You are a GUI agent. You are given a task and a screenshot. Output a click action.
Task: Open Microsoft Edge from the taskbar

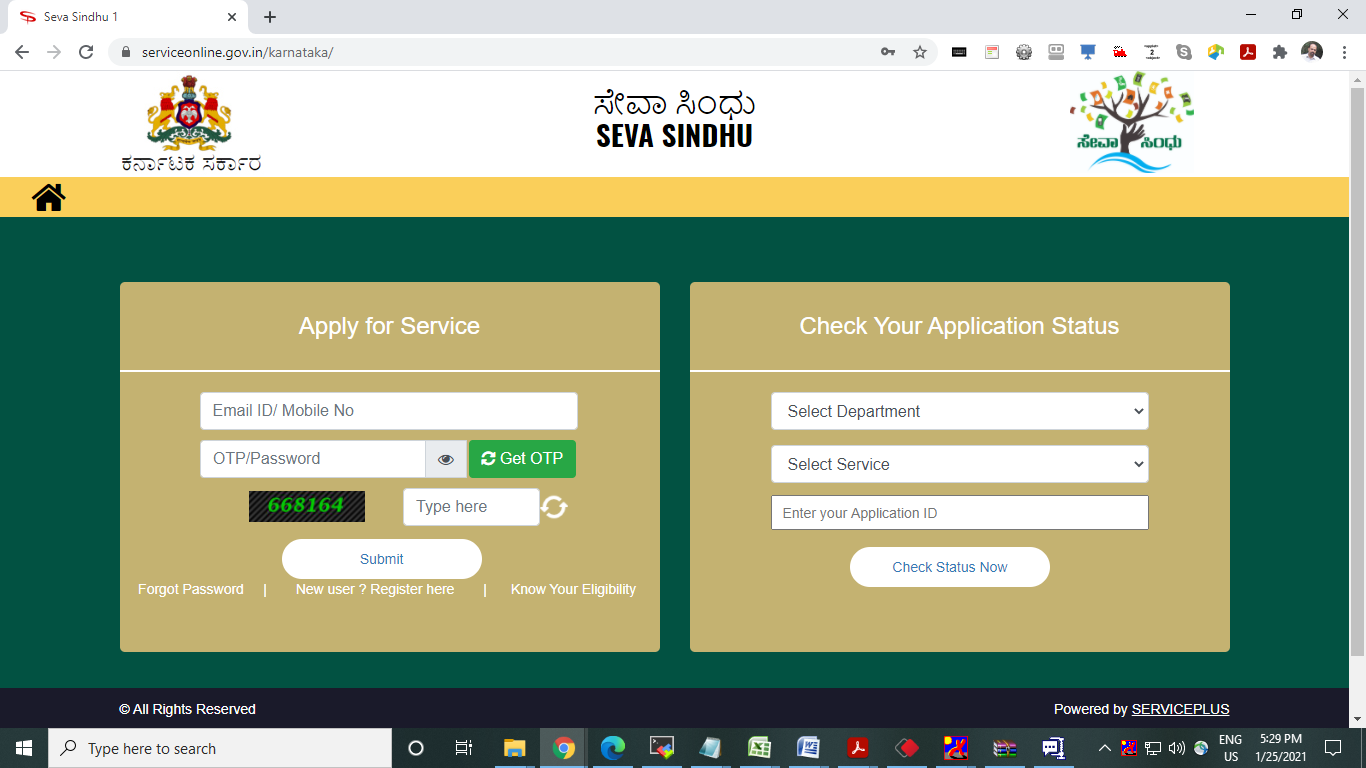click(613, 748)
